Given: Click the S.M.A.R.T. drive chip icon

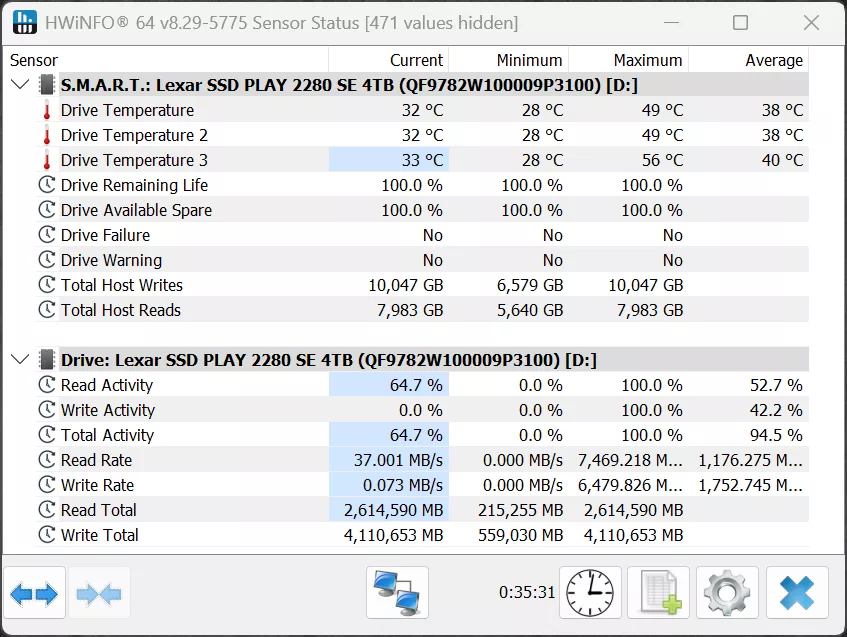Looking at the screenshot, I should pos(47,85).
